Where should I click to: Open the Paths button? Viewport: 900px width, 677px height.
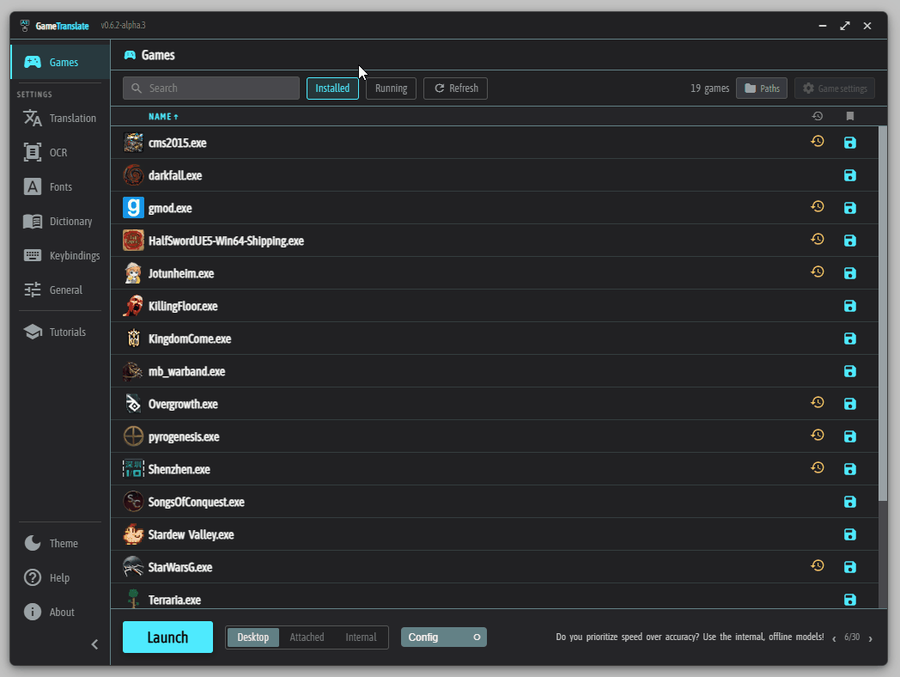tap(762, 88)
